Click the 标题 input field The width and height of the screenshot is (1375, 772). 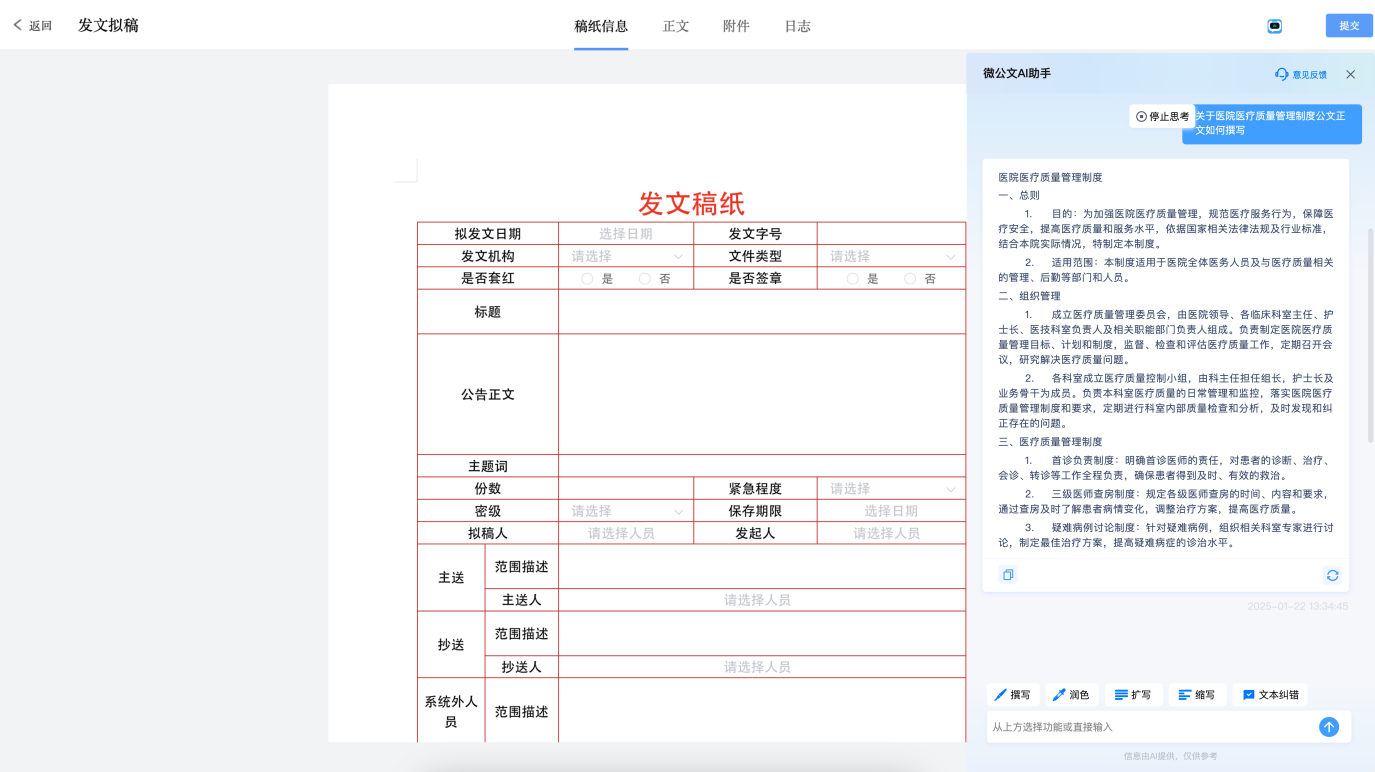click(761, 312)
